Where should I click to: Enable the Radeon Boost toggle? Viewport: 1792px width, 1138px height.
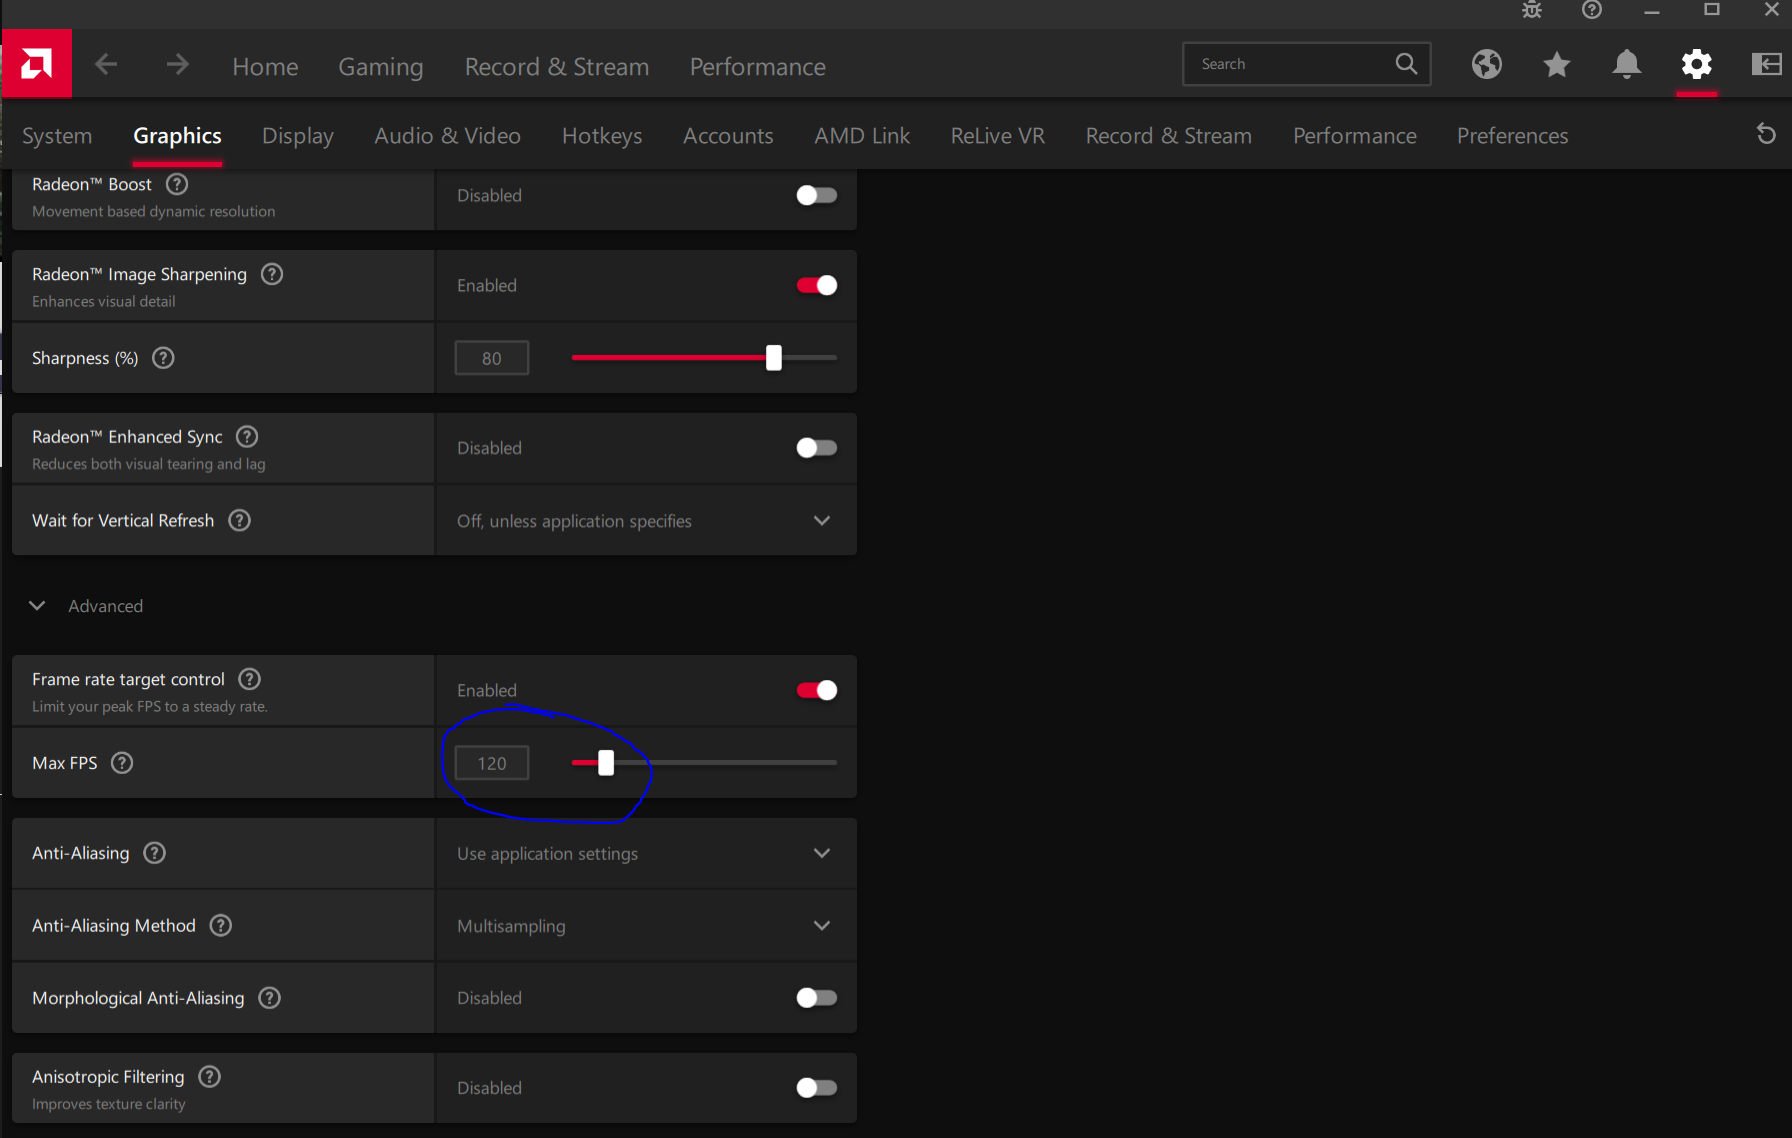pyautogui.click(x=816, y=195)
